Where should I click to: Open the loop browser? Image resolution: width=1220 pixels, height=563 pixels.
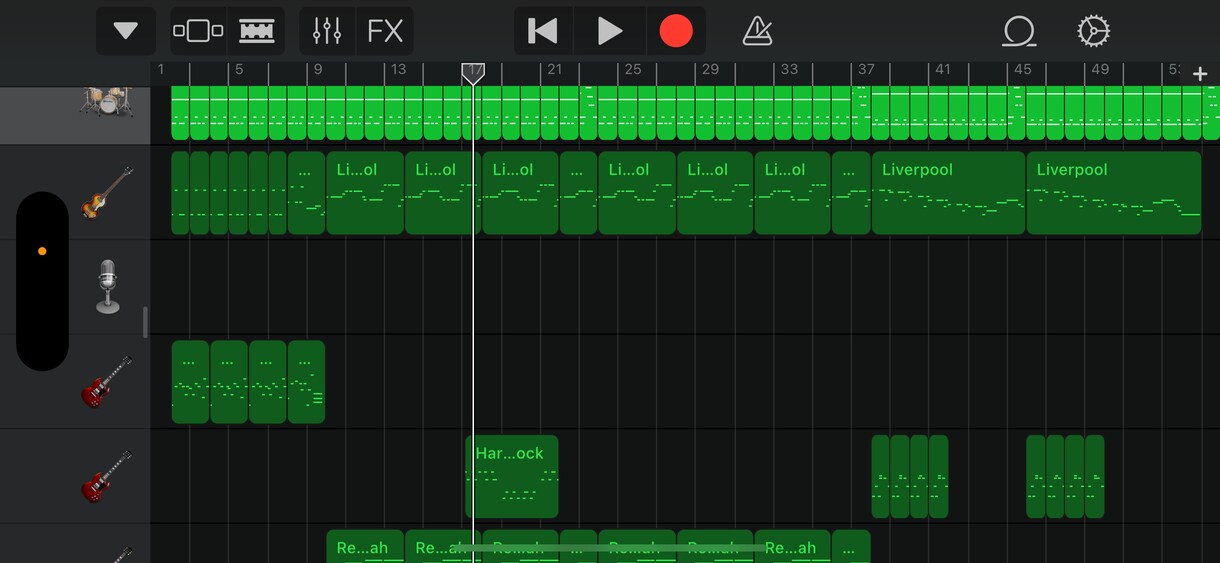[x=1019, y=31]
